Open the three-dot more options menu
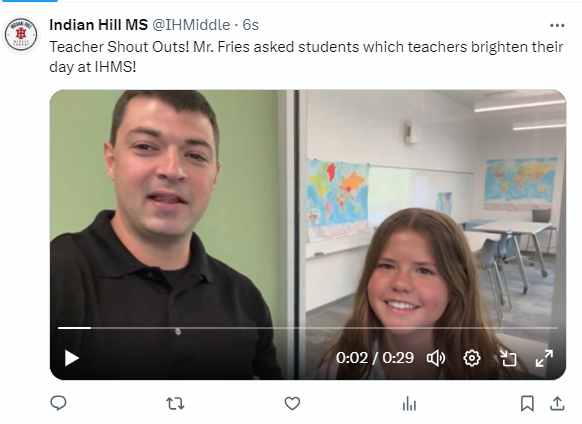 coord(557,25)
